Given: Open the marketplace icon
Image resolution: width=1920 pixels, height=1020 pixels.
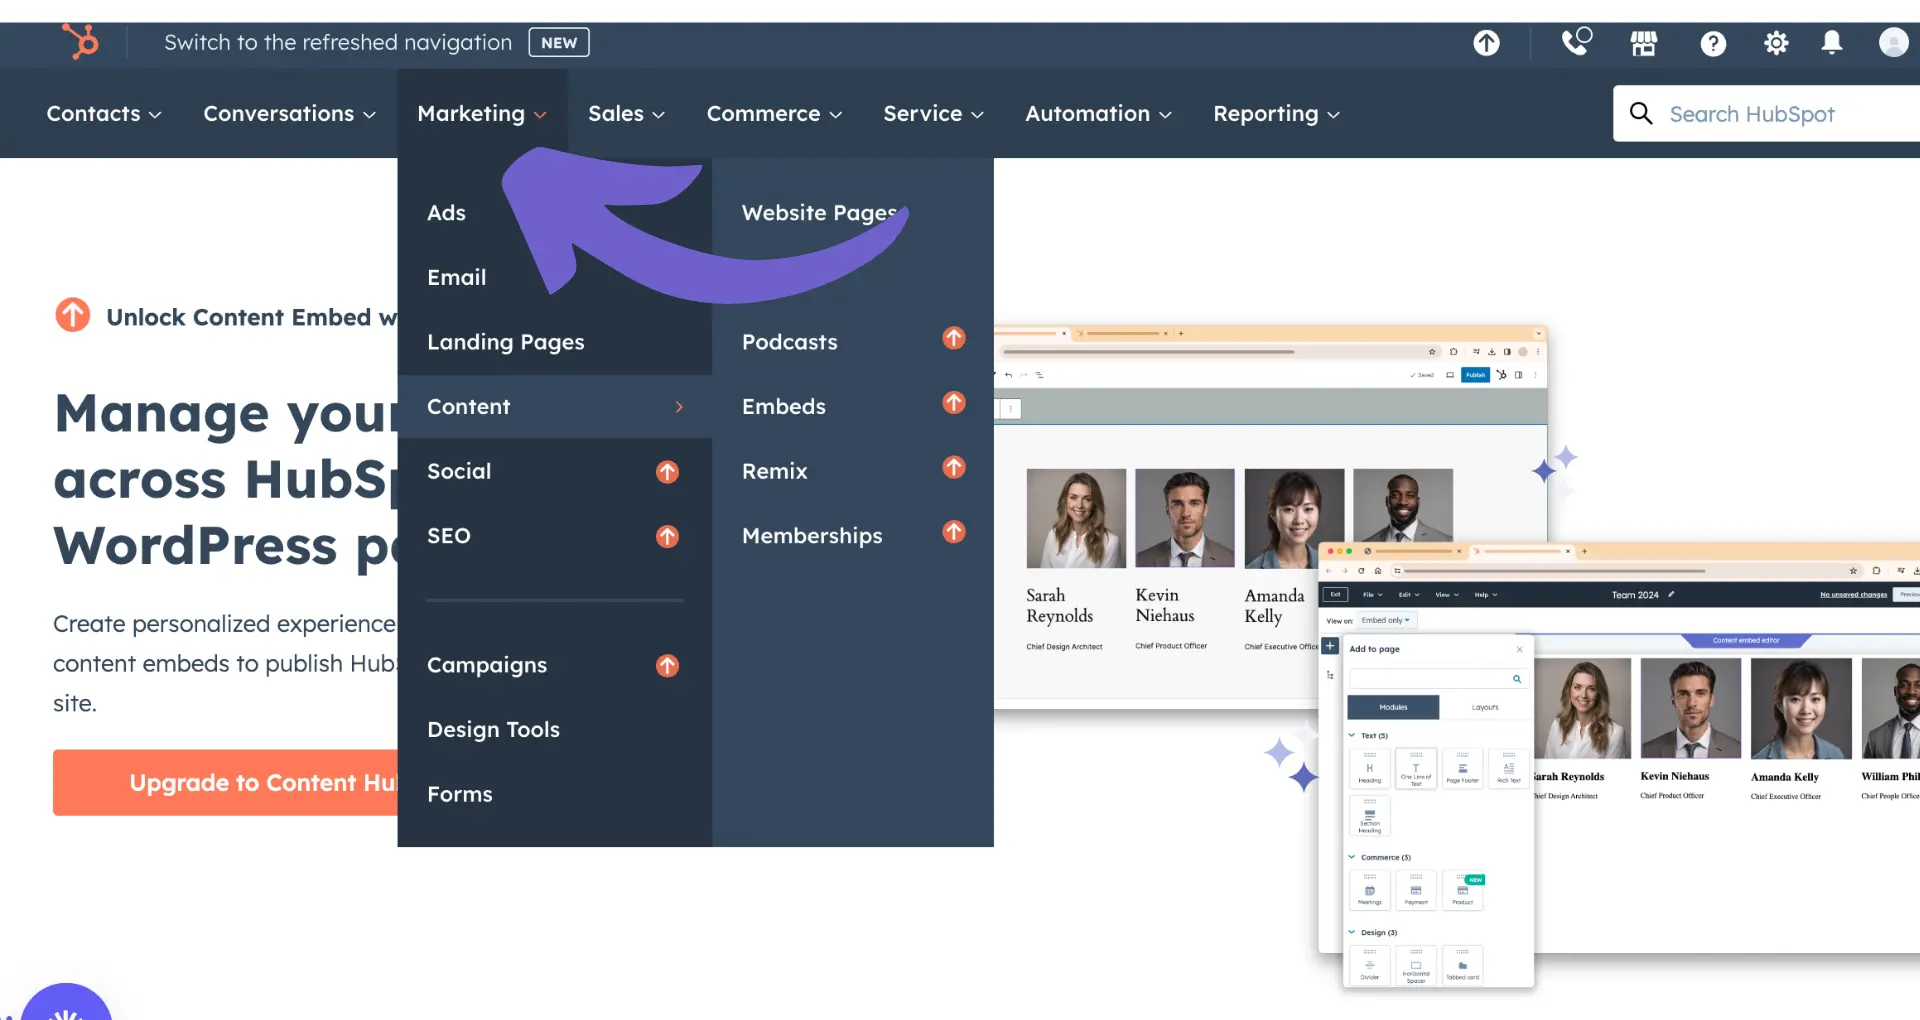Looking at the screenshot, I should 1644,43.
